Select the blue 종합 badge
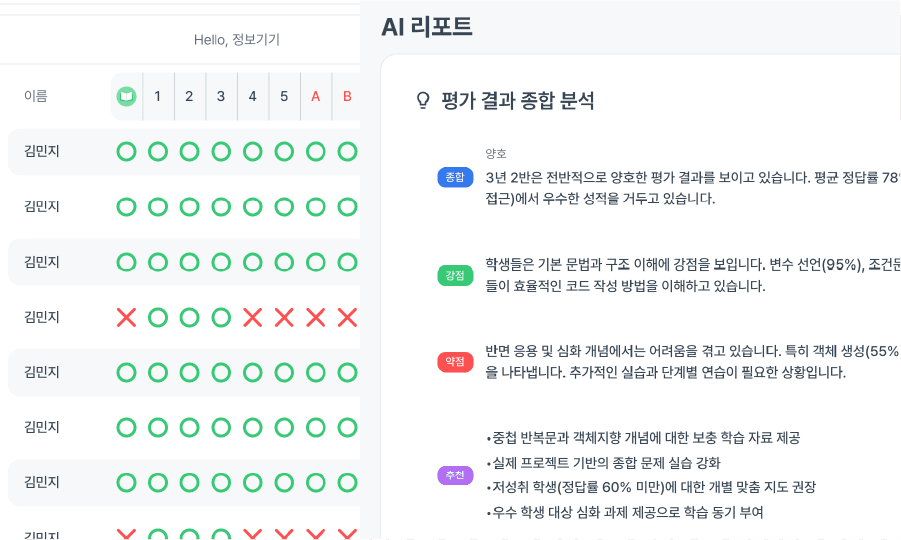901x540 pixels. pos(455,178)
